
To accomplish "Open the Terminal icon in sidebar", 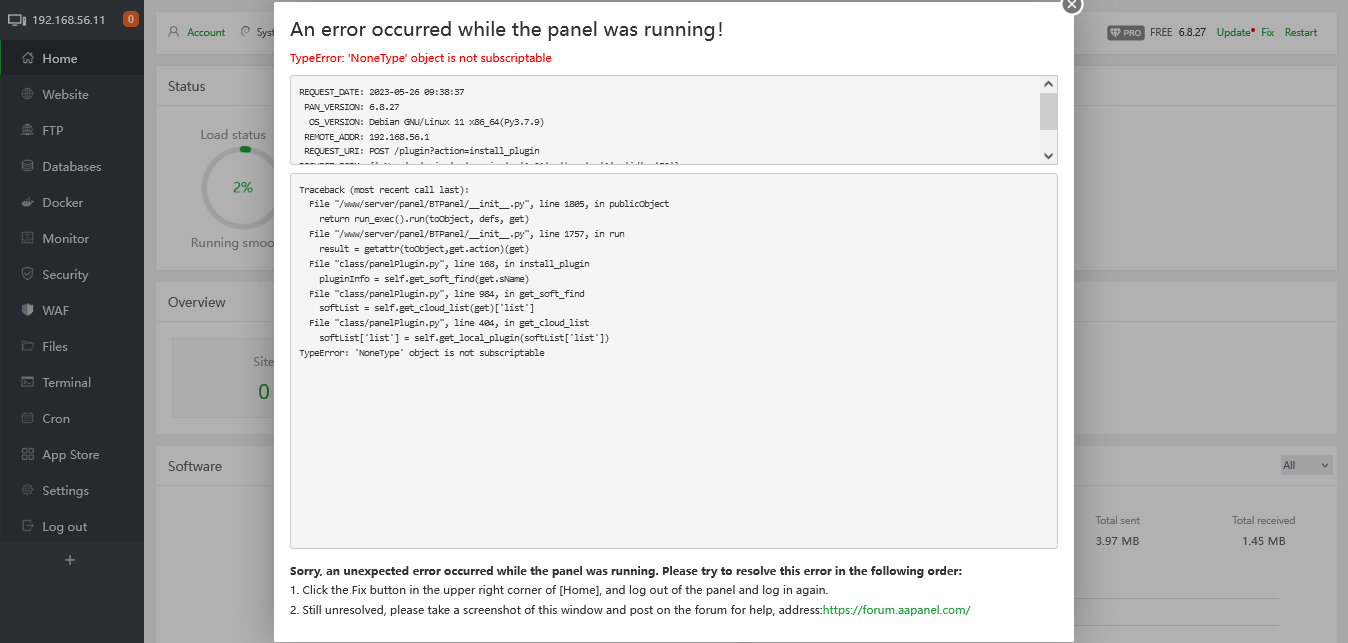I will tap(28, 382).
